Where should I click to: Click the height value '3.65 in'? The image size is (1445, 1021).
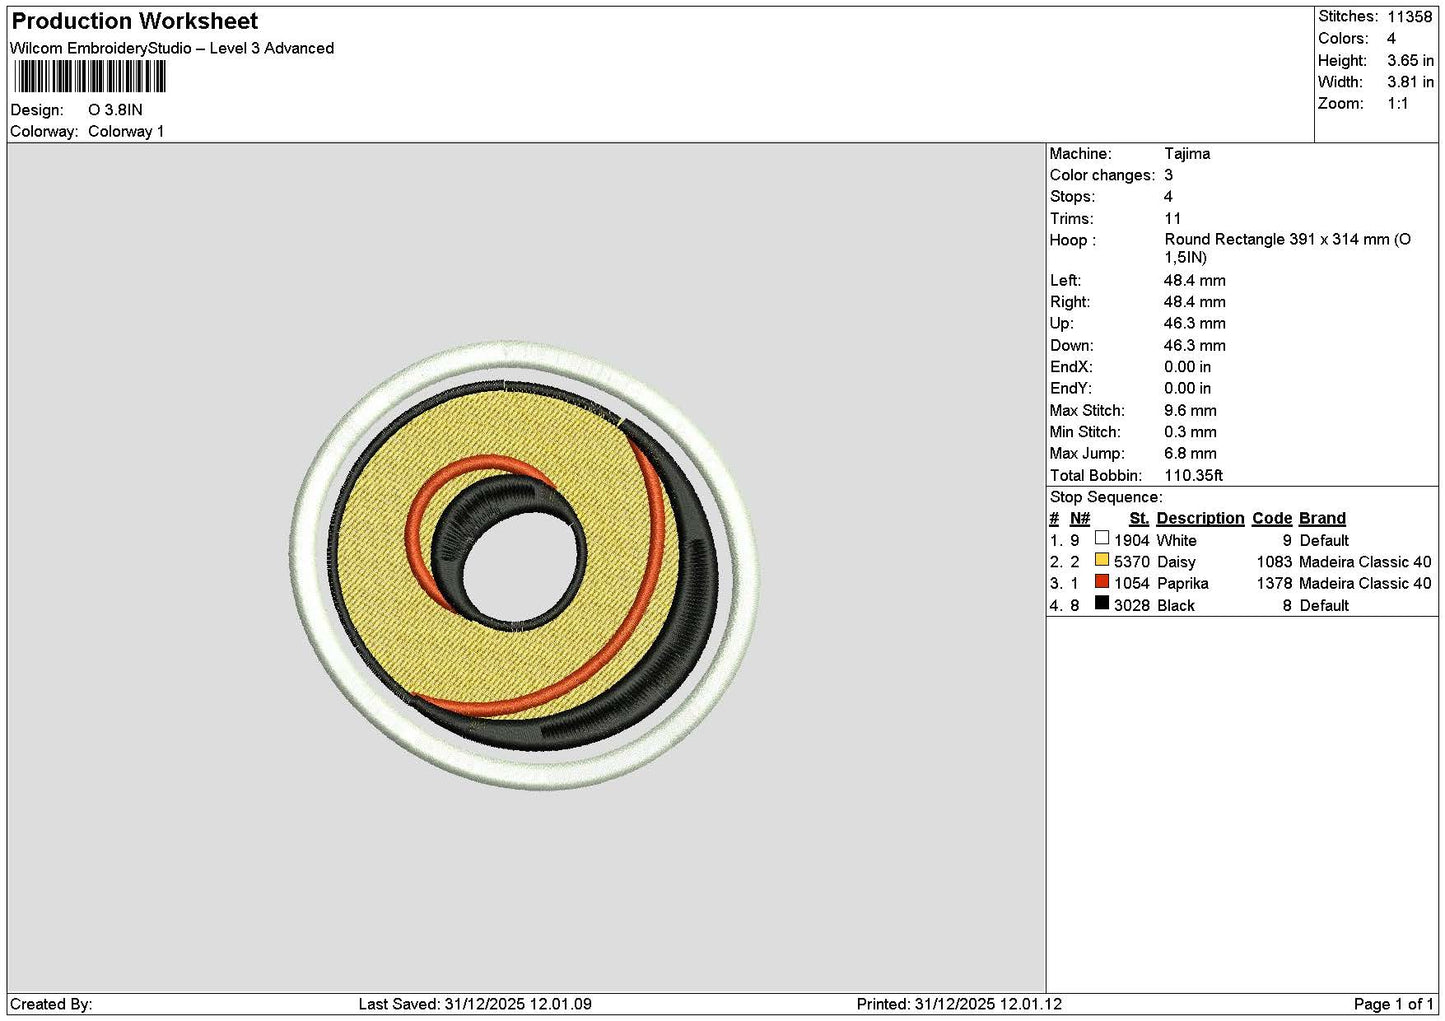point(1410,61)
